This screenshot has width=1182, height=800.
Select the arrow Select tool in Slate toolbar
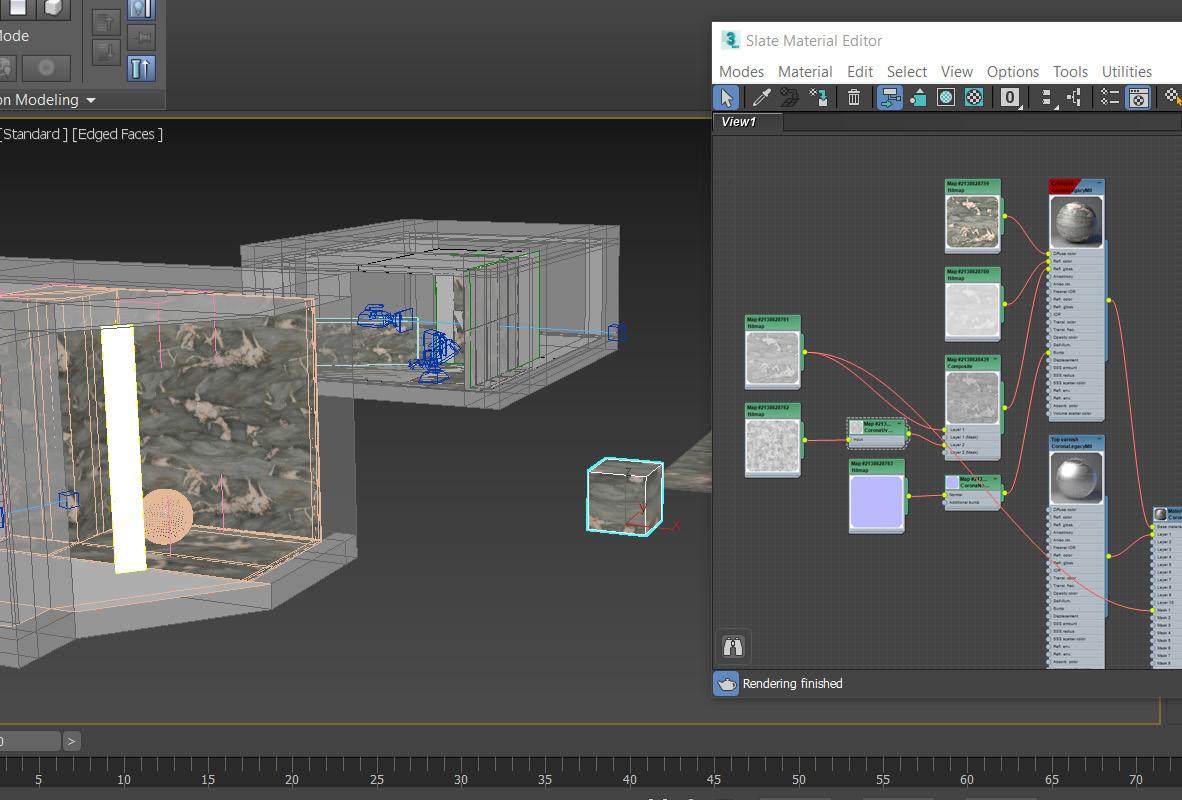(726, 97)
